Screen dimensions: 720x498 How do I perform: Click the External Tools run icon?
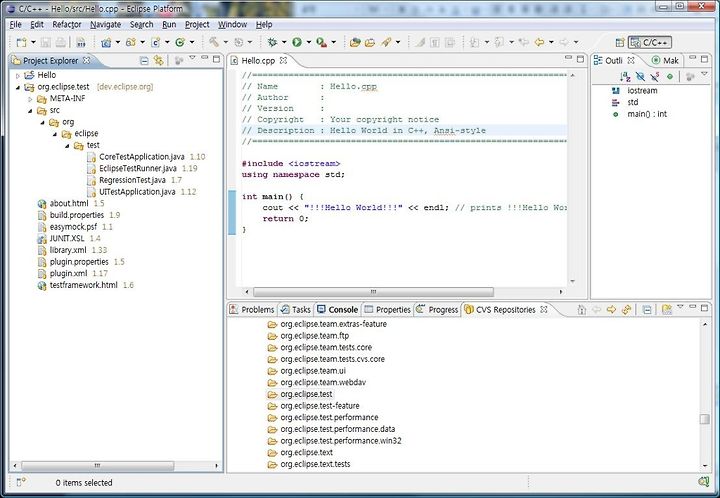coord(321,42)
